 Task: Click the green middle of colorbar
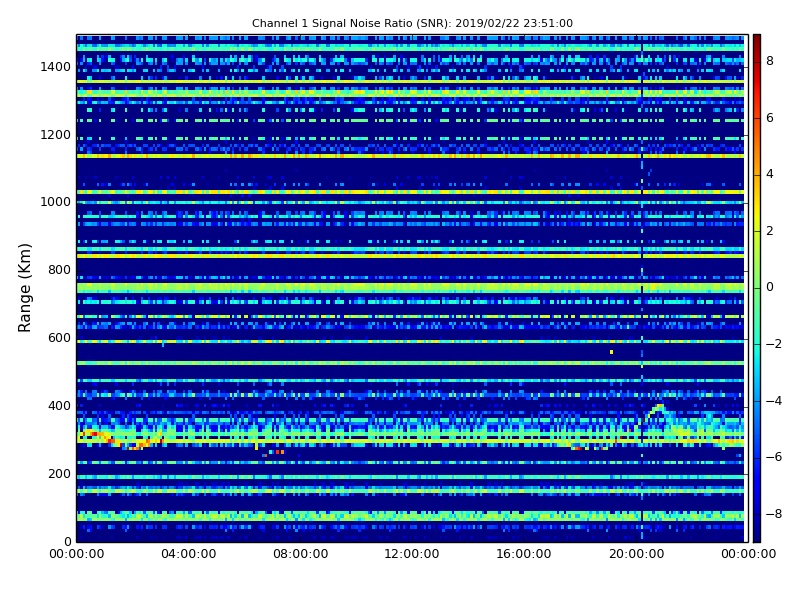pyautogui.click(x=757, y=288)
